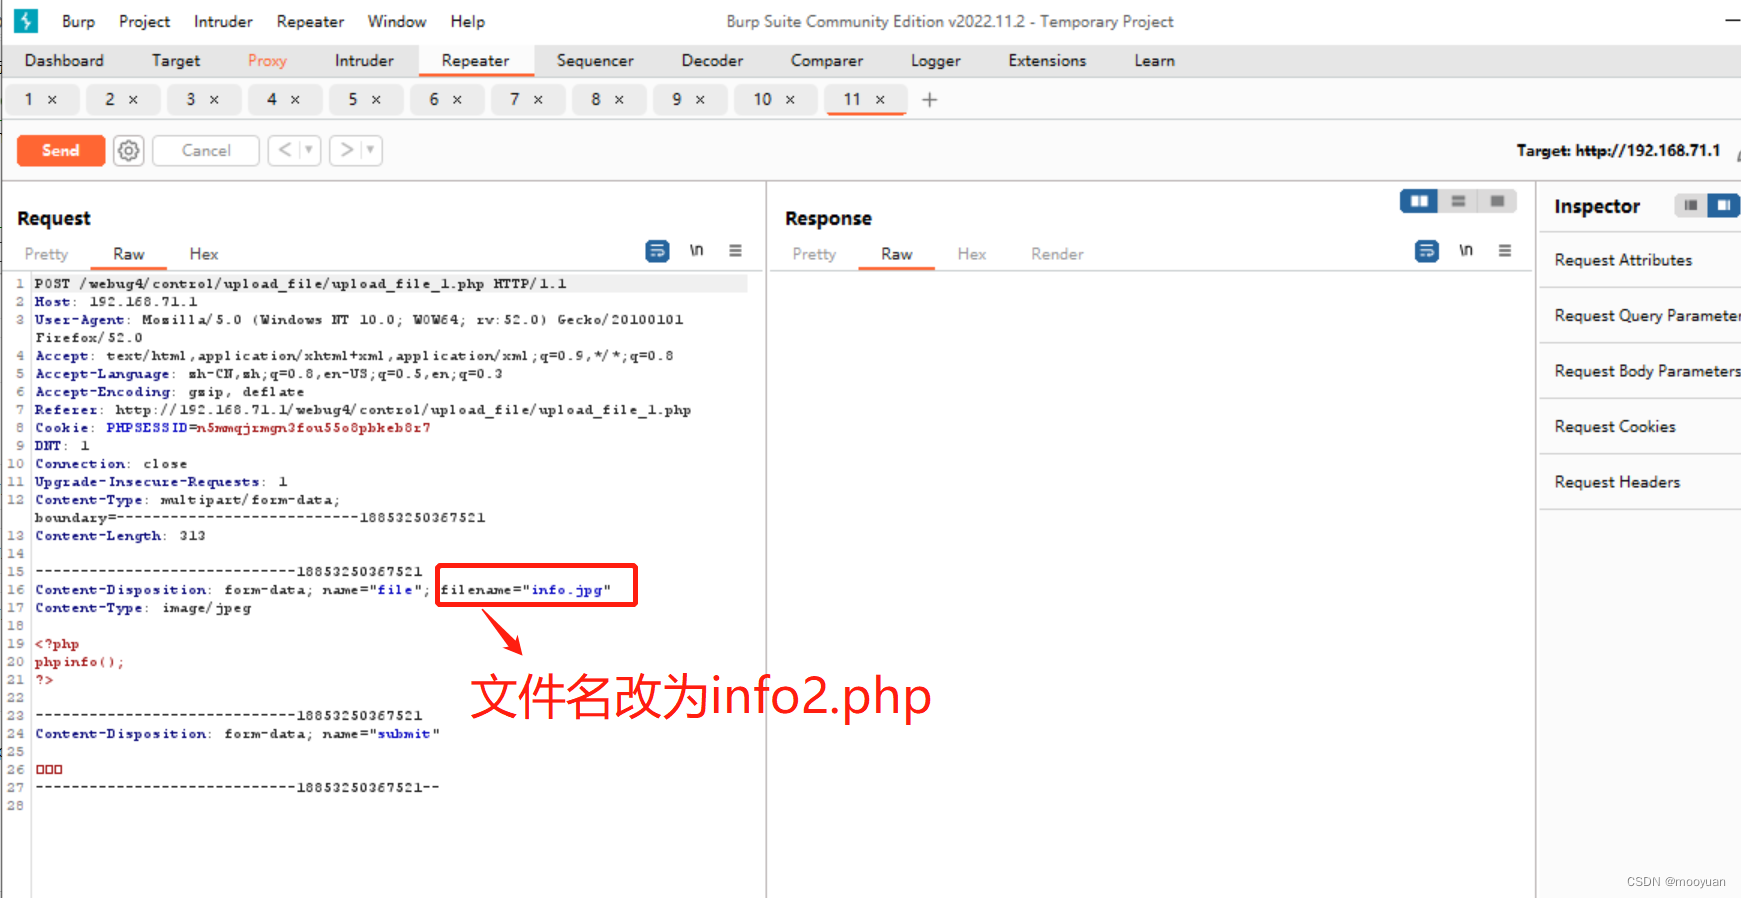Image resolution: width=1741 pixels, height=898 pixels.
Task: Send the request
Action: (61, 150)
